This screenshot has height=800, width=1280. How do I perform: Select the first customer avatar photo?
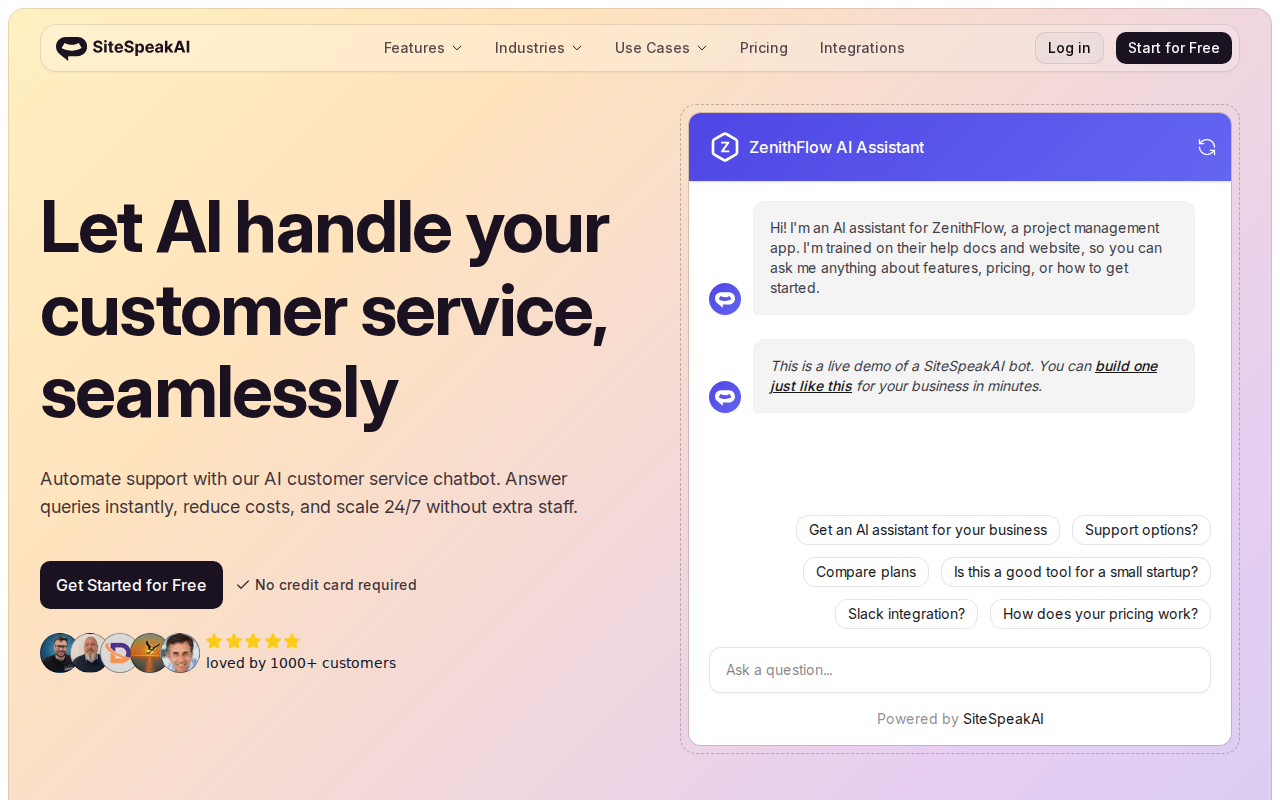coord(59,652)
